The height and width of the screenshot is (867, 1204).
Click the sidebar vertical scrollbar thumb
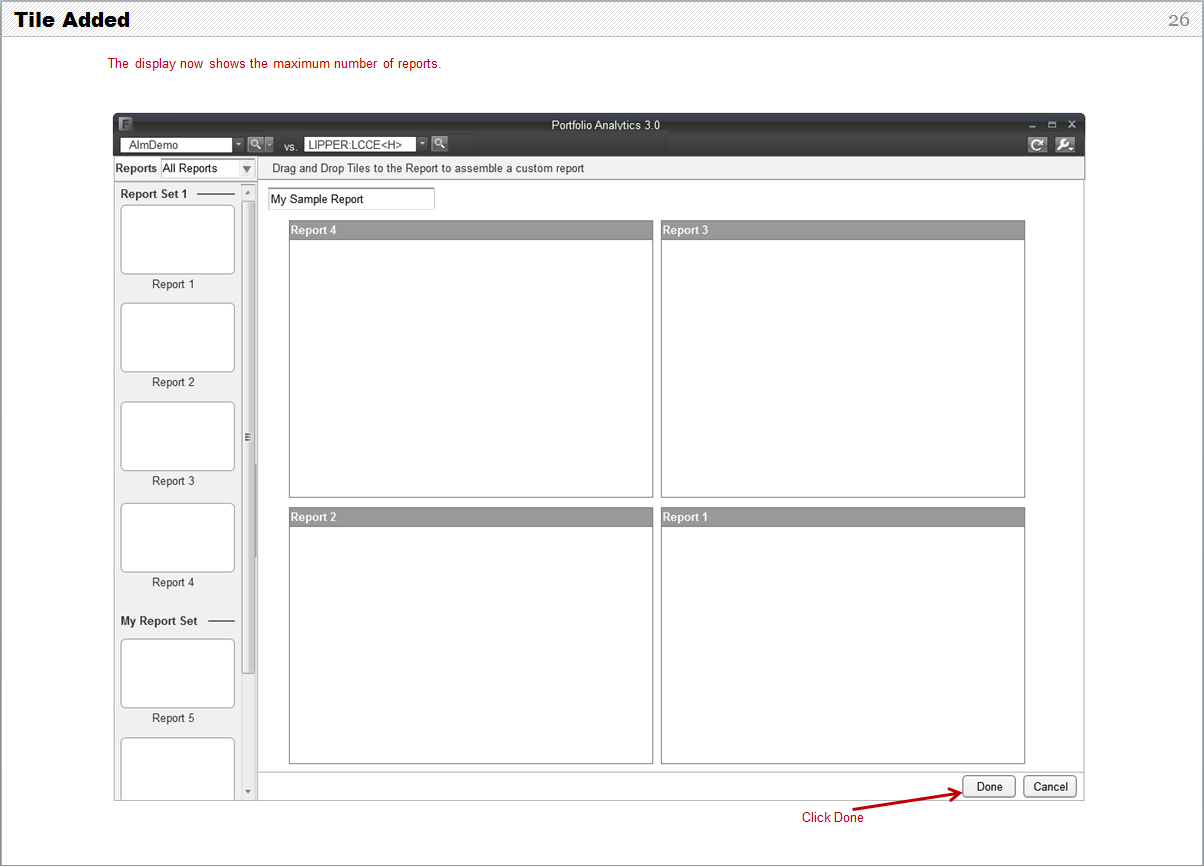pos(248,437)
